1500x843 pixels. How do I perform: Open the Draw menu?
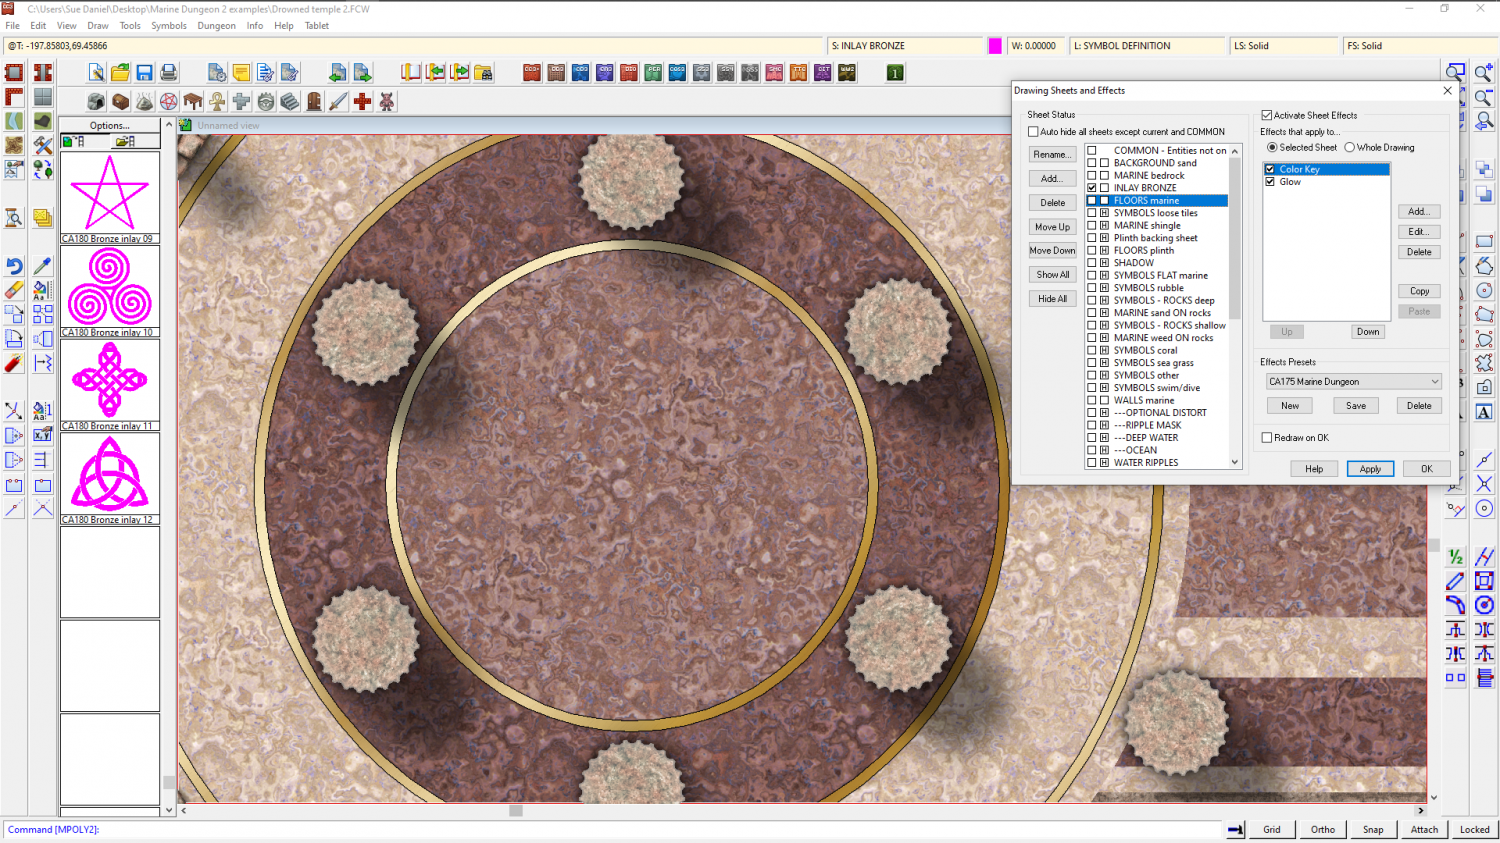point(98,26)
